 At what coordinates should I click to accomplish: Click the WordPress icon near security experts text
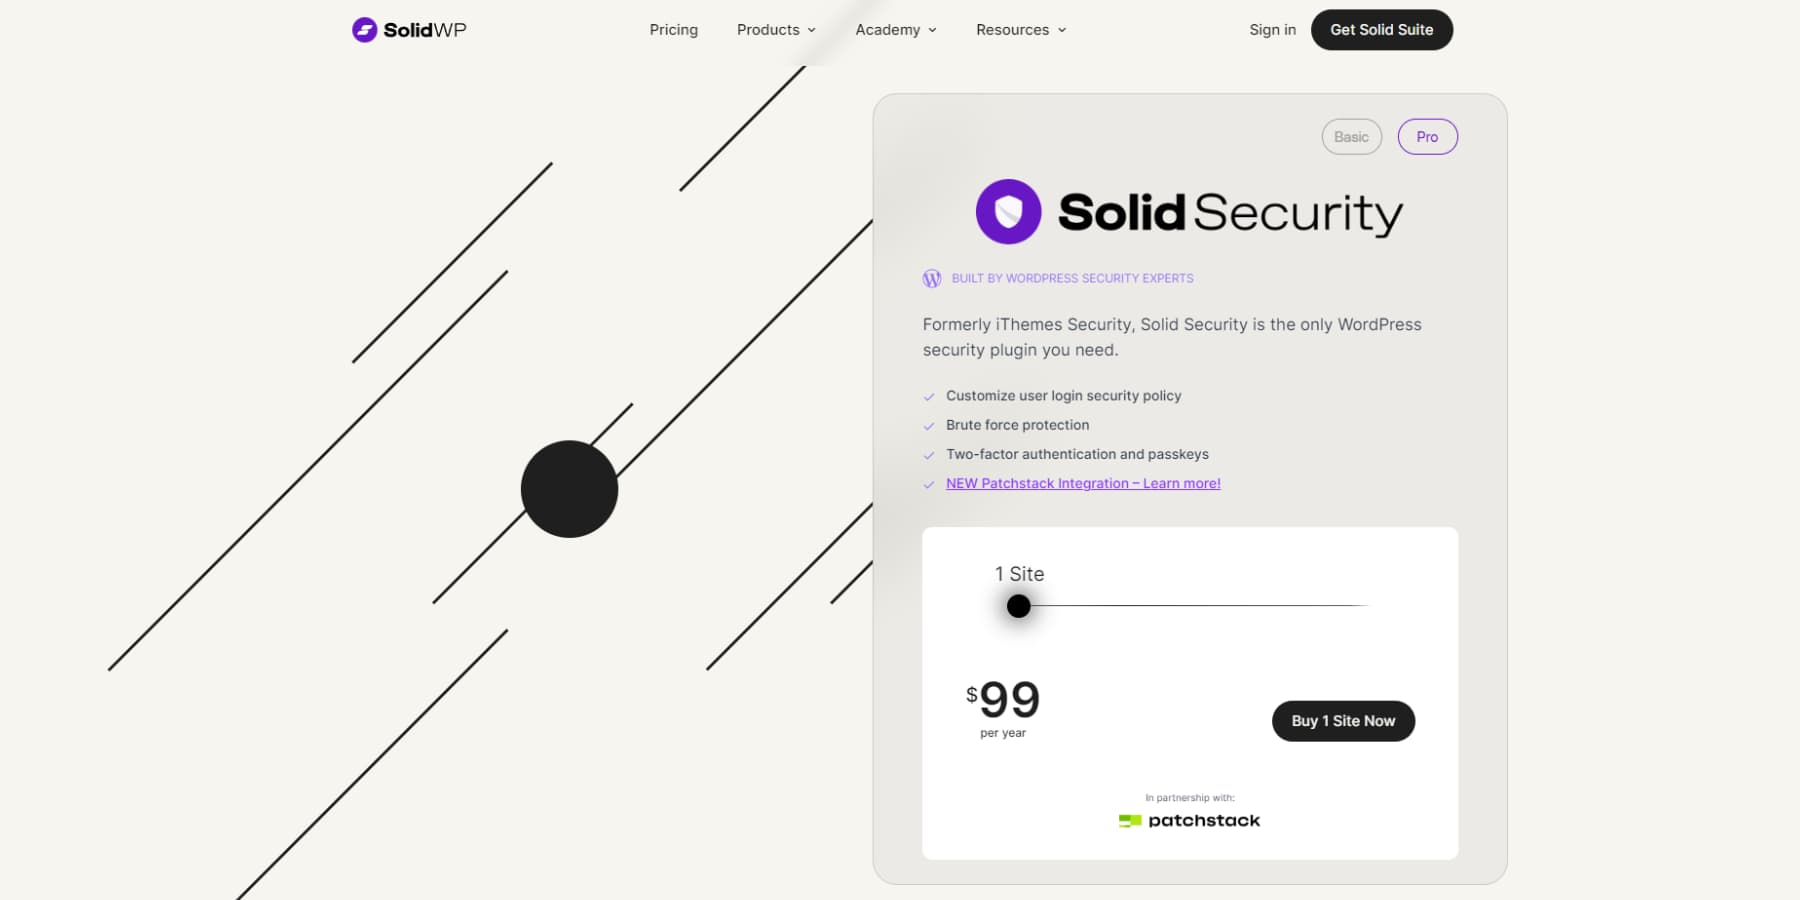pos(932,278)
